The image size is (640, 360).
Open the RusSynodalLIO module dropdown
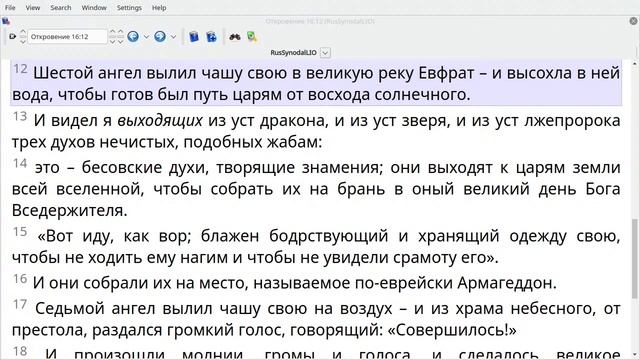click(325, 53)
